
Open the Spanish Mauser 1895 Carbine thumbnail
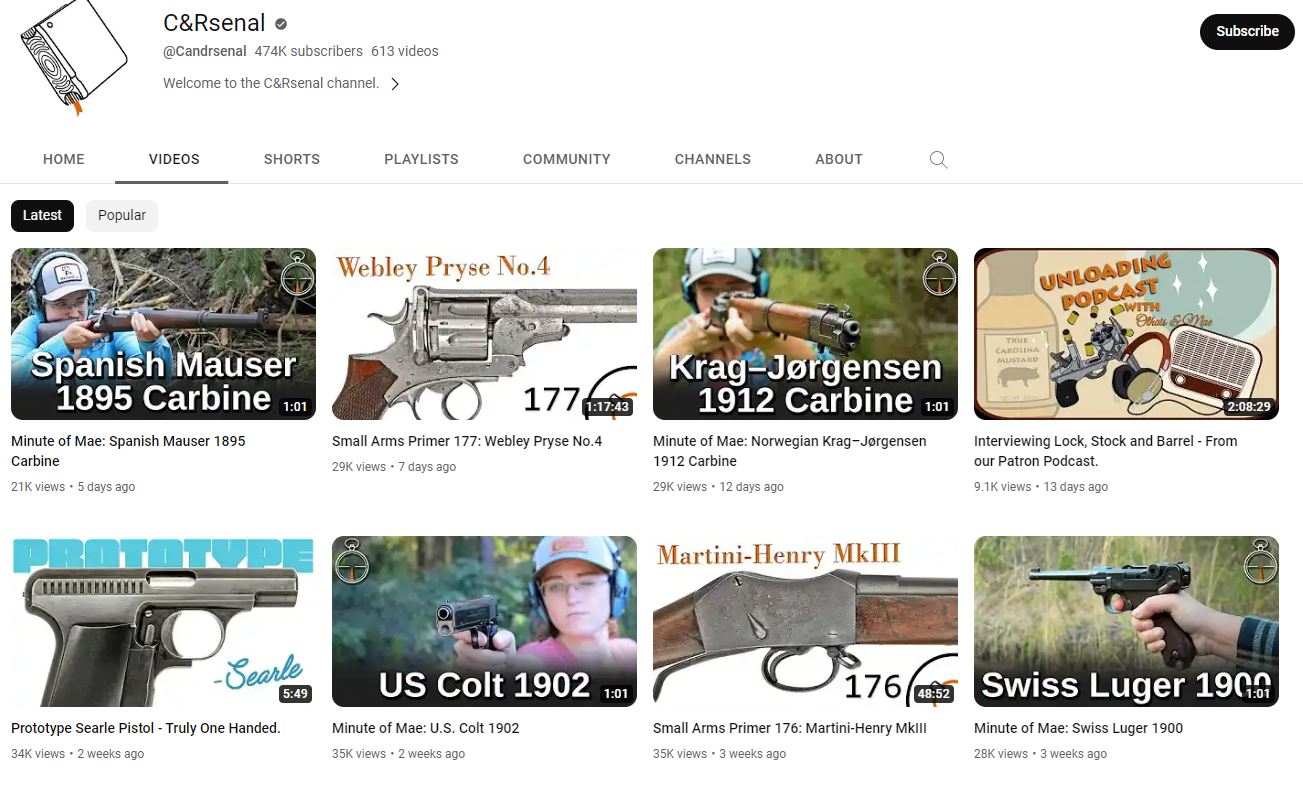[x=163, y=334]
